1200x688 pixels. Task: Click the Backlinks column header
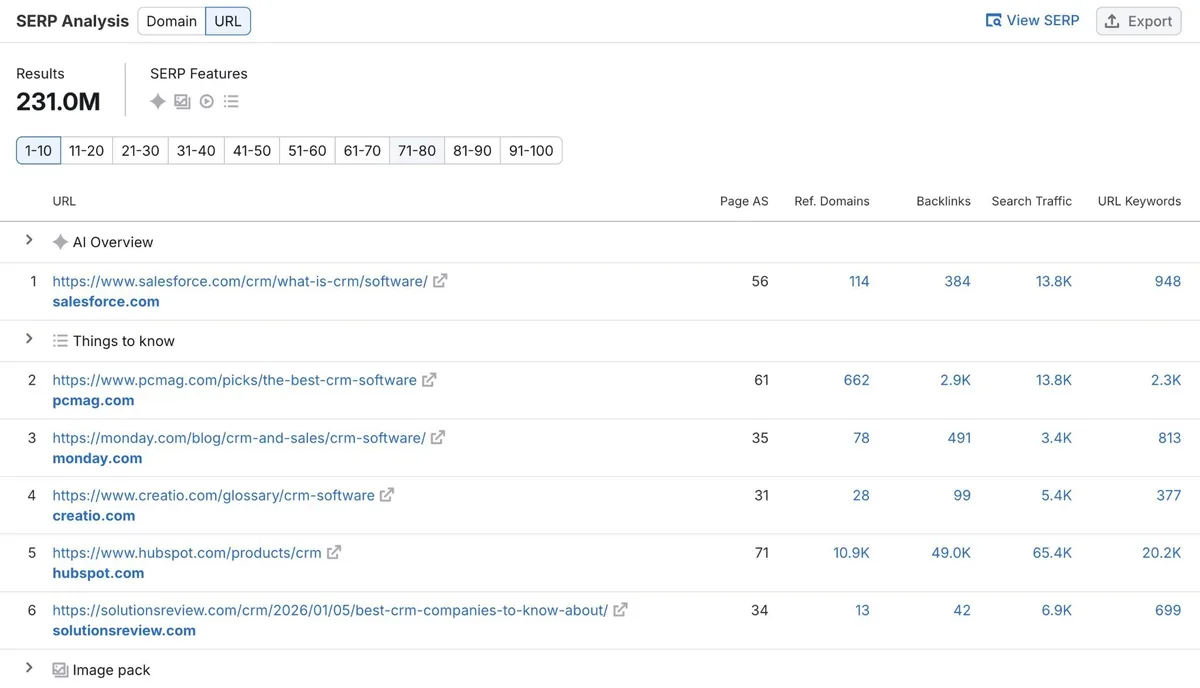[943, 201]
